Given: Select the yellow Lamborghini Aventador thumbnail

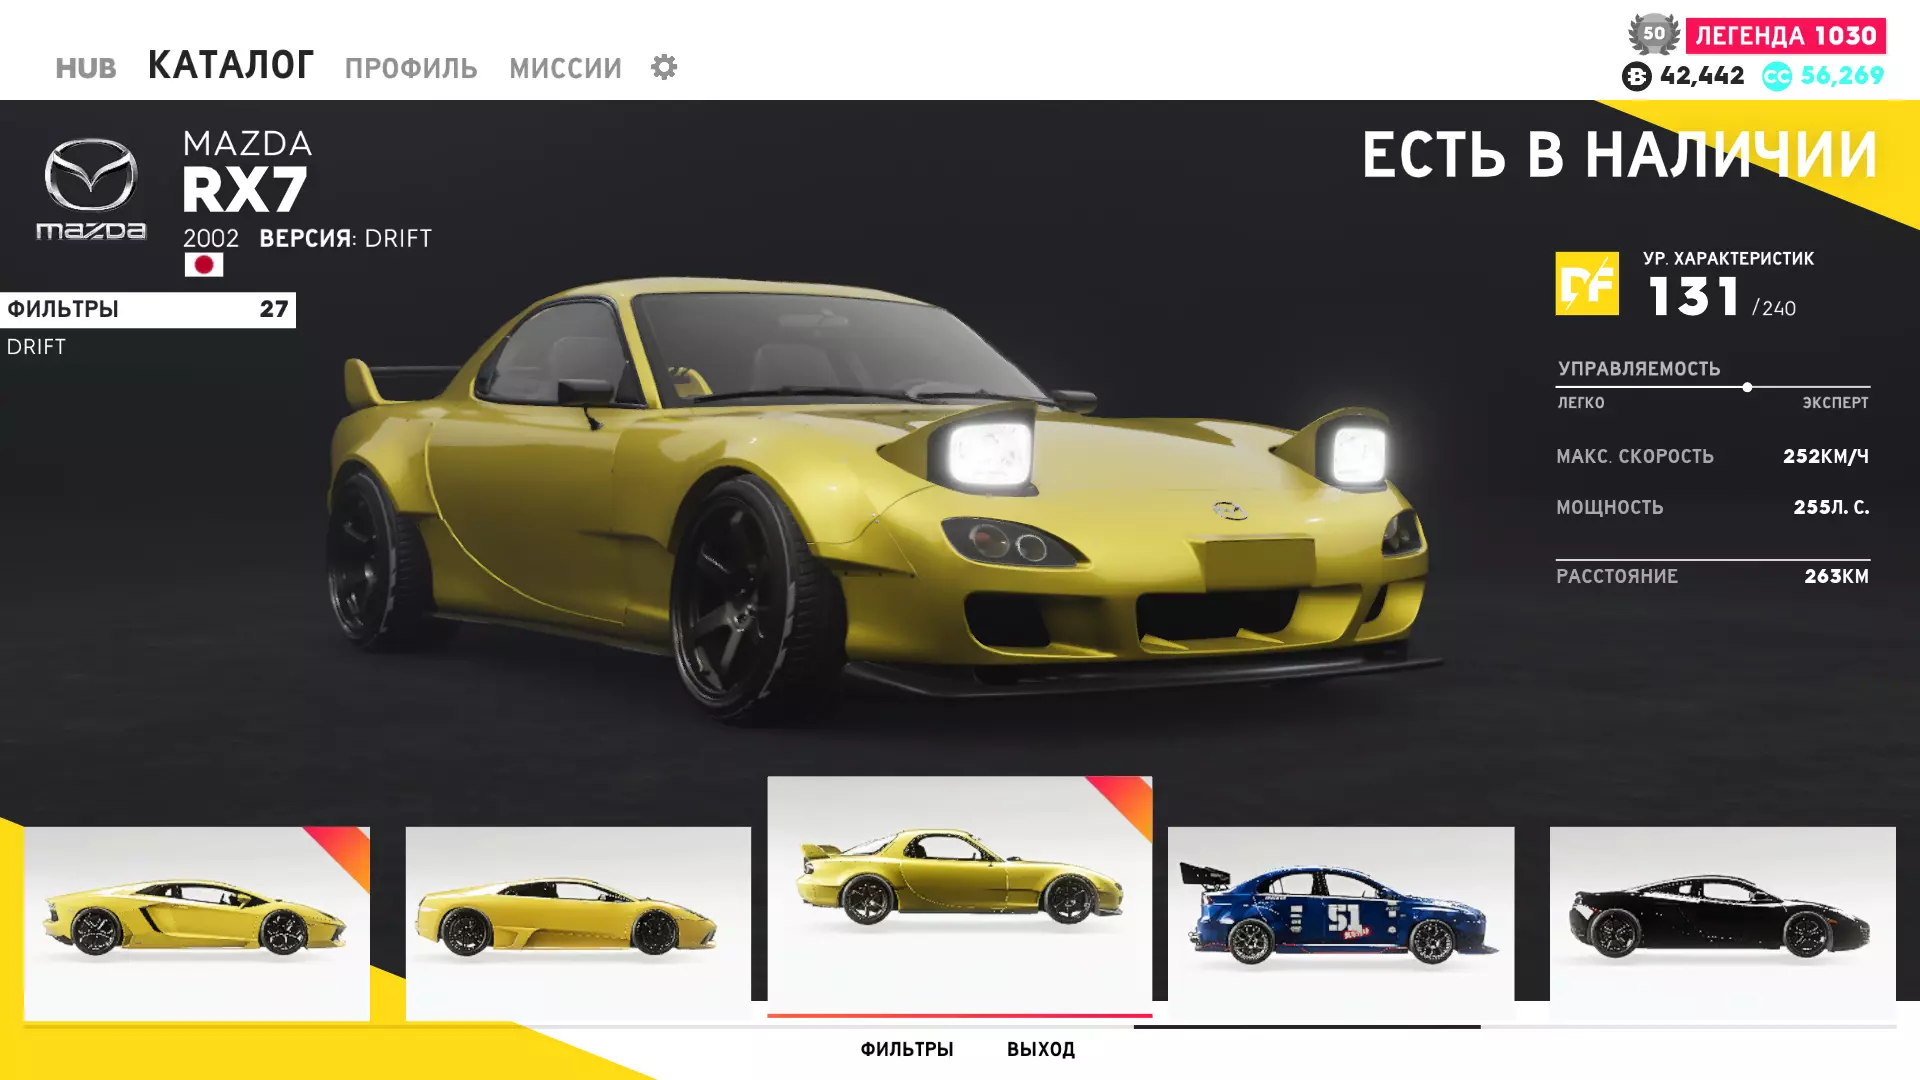Looking at the screenshot, I should (x=197, y=922).
